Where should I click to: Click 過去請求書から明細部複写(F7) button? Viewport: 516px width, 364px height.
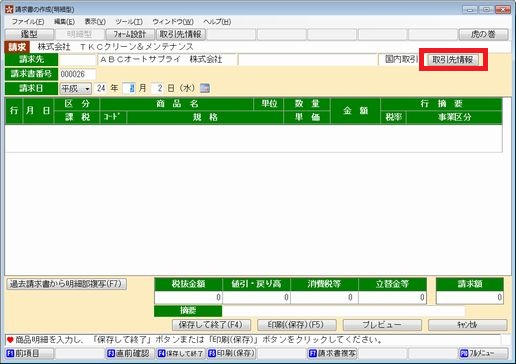67,284
